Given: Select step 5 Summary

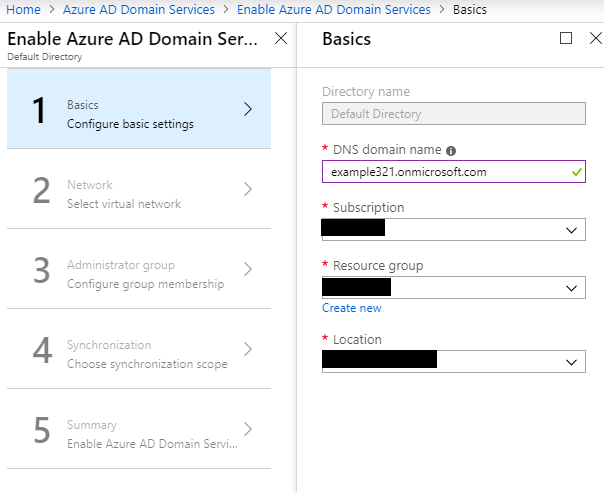Looking at the screenshot, I should click(139, 429).
